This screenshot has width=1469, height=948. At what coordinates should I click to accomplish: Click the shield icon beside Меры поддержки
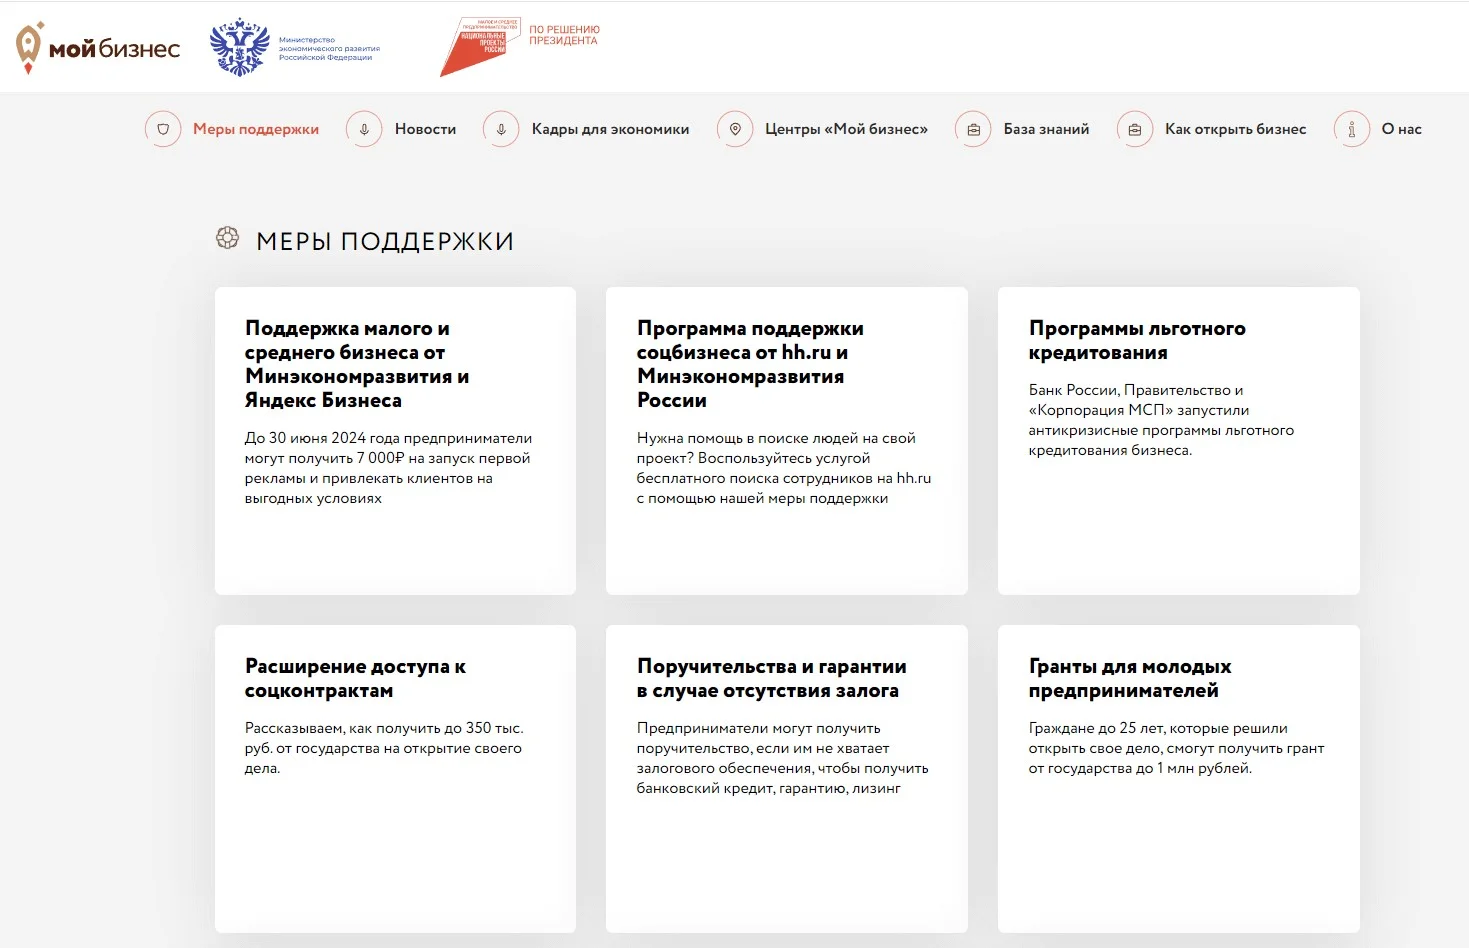point(163,129)
